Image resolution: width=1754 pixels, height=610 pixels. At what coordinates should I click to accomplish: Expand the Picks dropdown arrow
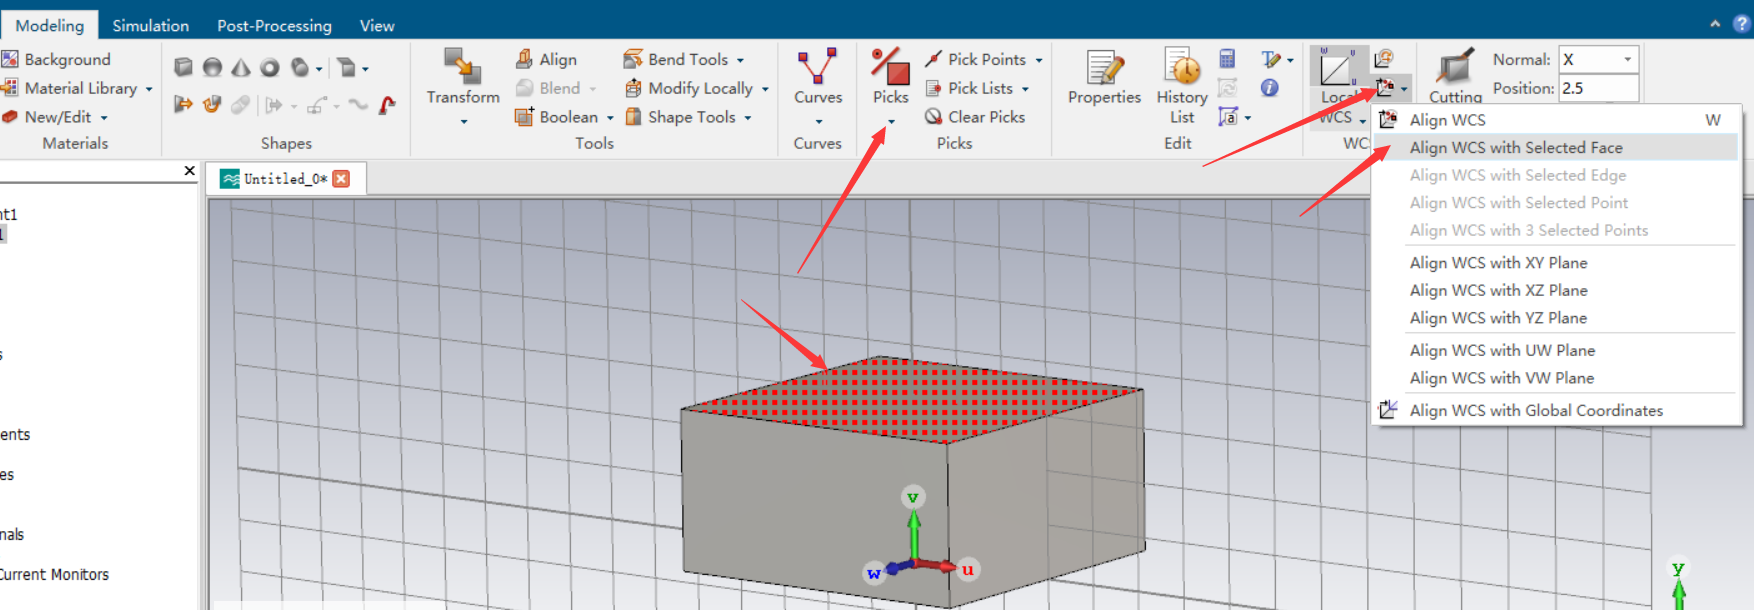click(891, 122)
